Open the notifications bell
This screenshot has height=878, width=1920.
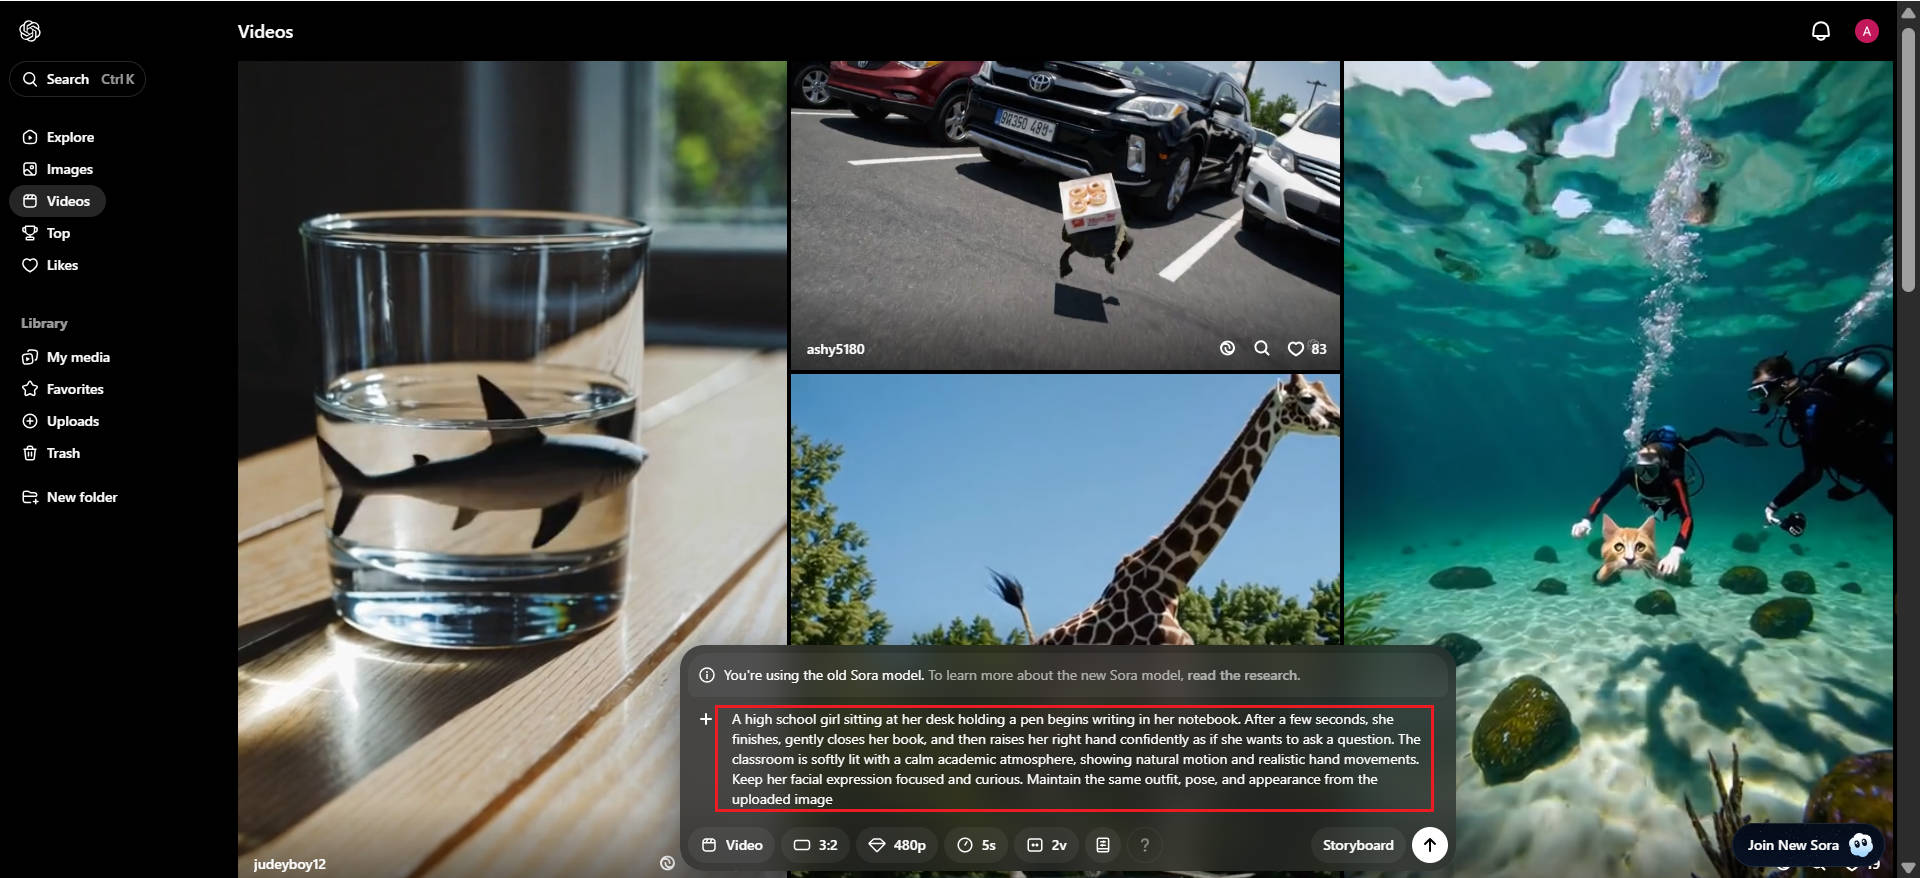(1820, 31)
